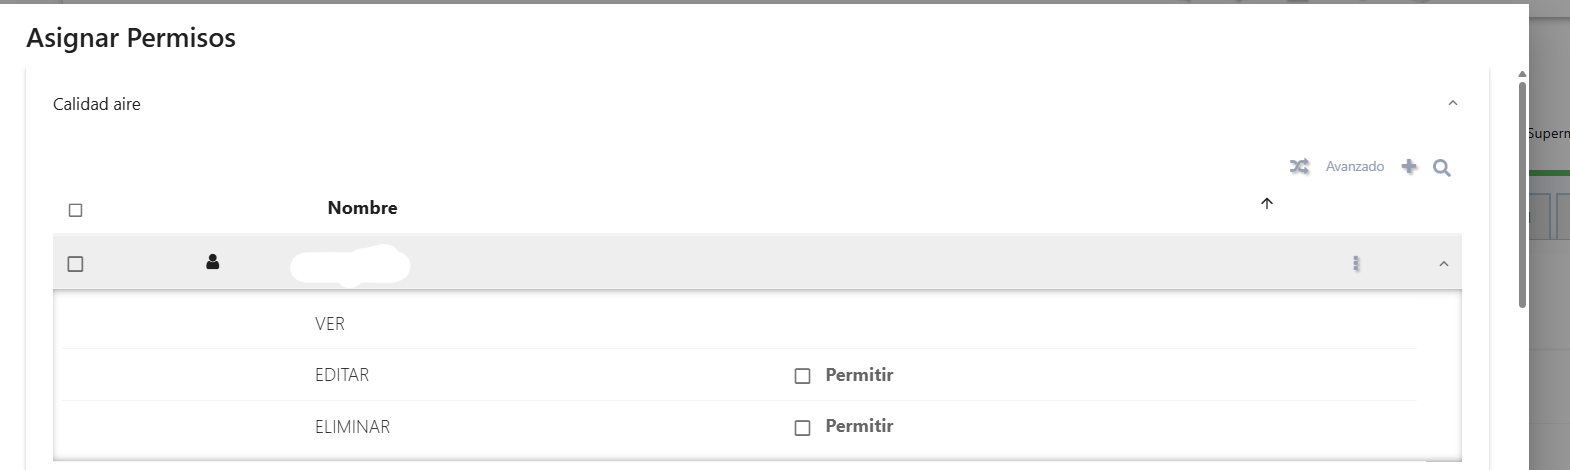Collapse the user row permissions chevron

pyautogui.click(x=1443, y=264)
